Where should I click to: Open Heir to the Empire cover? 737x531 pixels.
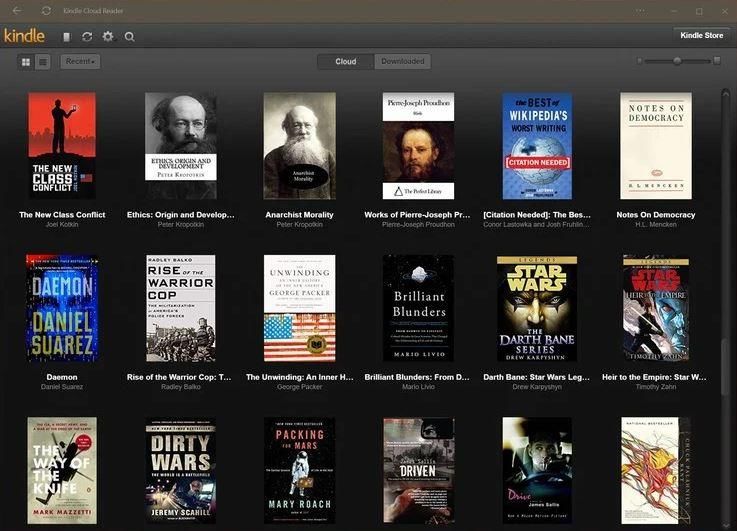click(x=656, y=308)
